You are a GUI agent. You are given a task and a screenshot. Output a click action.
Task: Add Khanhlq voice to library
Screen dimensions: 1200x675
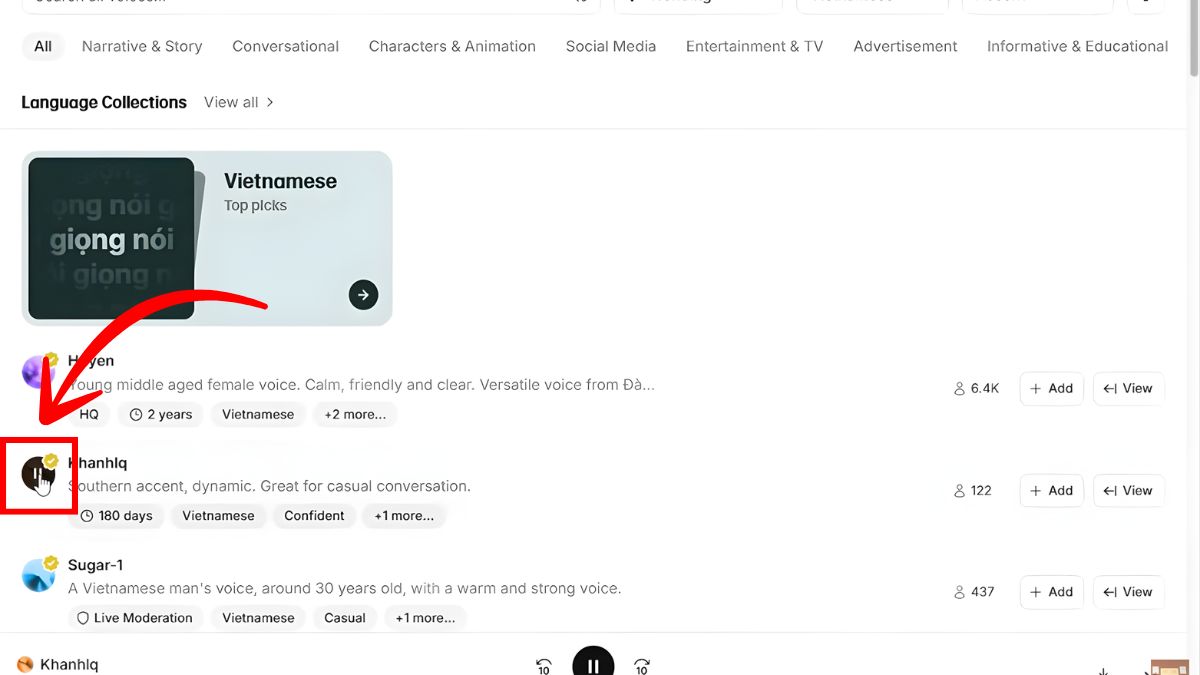point(1051,491)
